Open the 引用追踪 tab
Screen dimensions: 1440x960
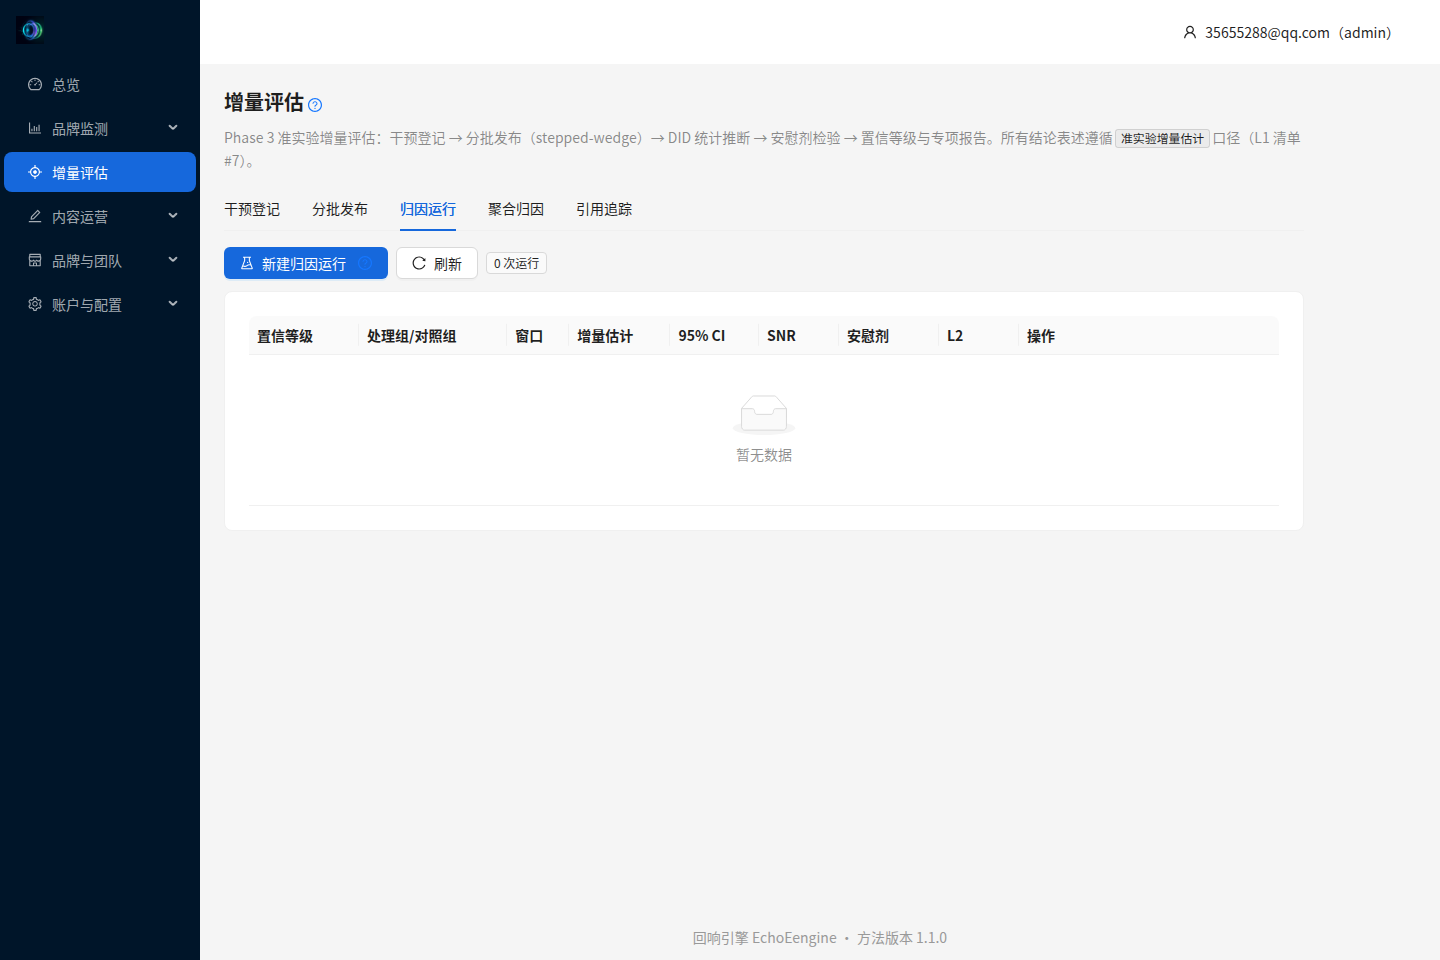[604, 209]
